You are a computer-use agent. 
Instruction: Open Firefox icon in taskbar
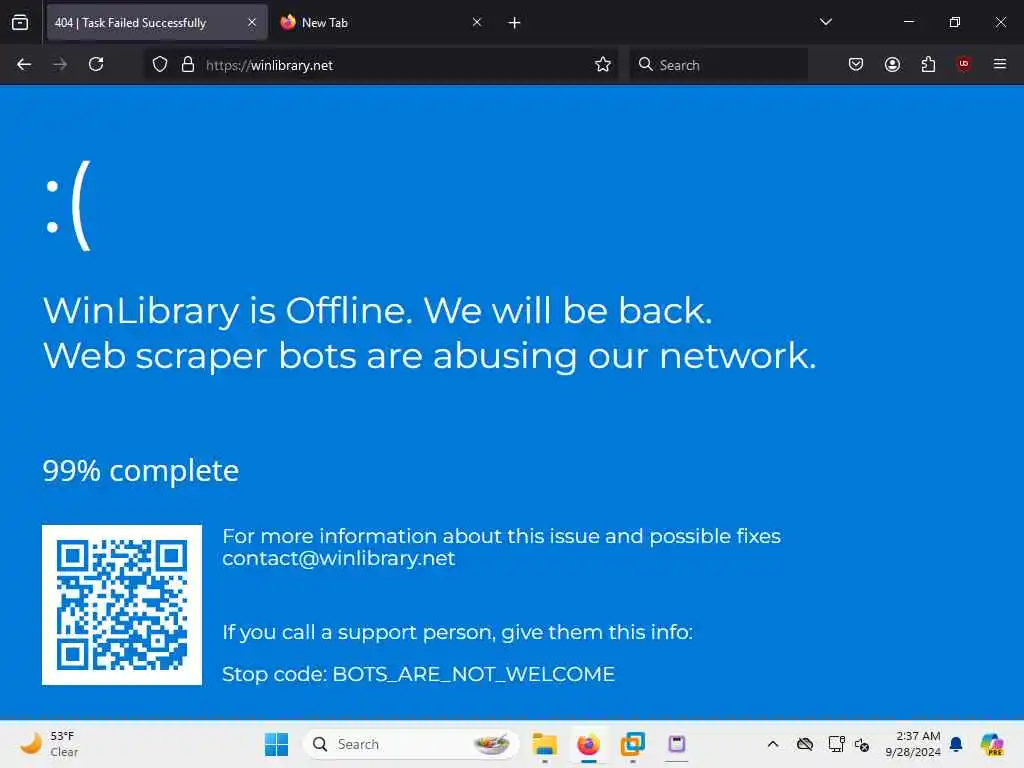pos(588,744)
